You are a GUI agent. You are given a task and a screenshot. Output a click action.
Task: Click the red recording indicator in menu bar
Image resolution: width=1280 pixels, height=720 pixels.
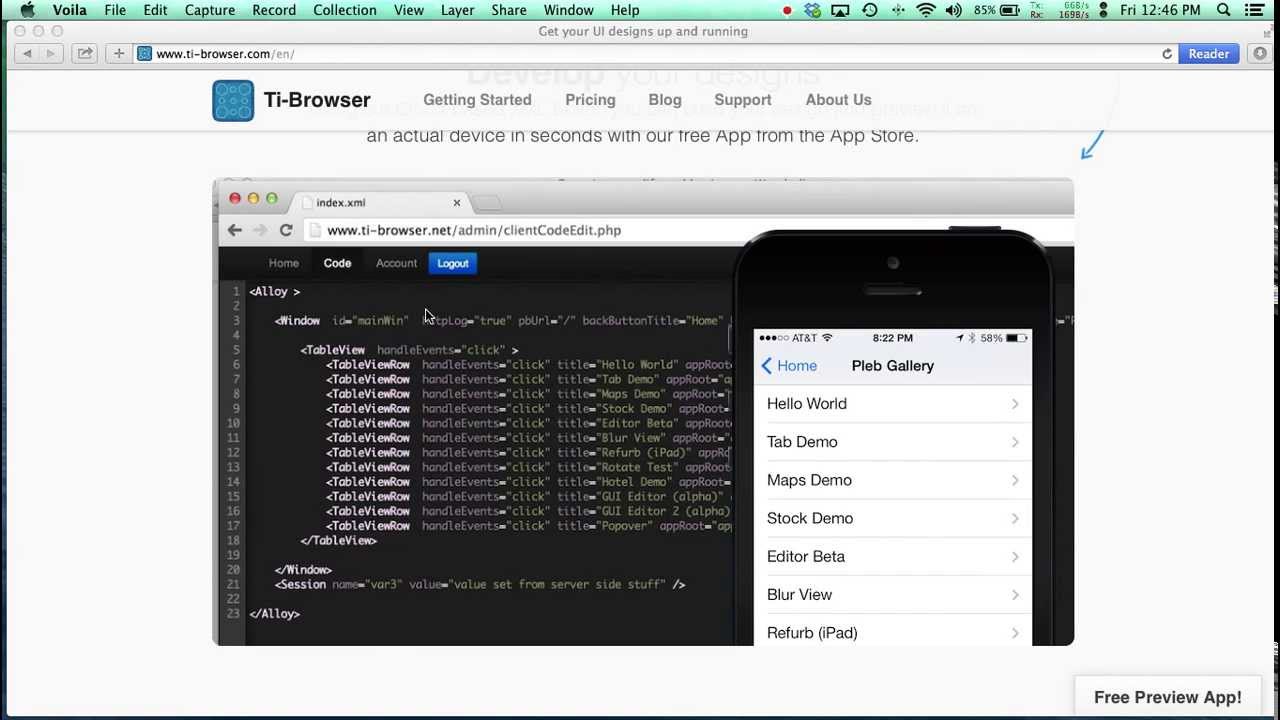(x=787, y=10)
